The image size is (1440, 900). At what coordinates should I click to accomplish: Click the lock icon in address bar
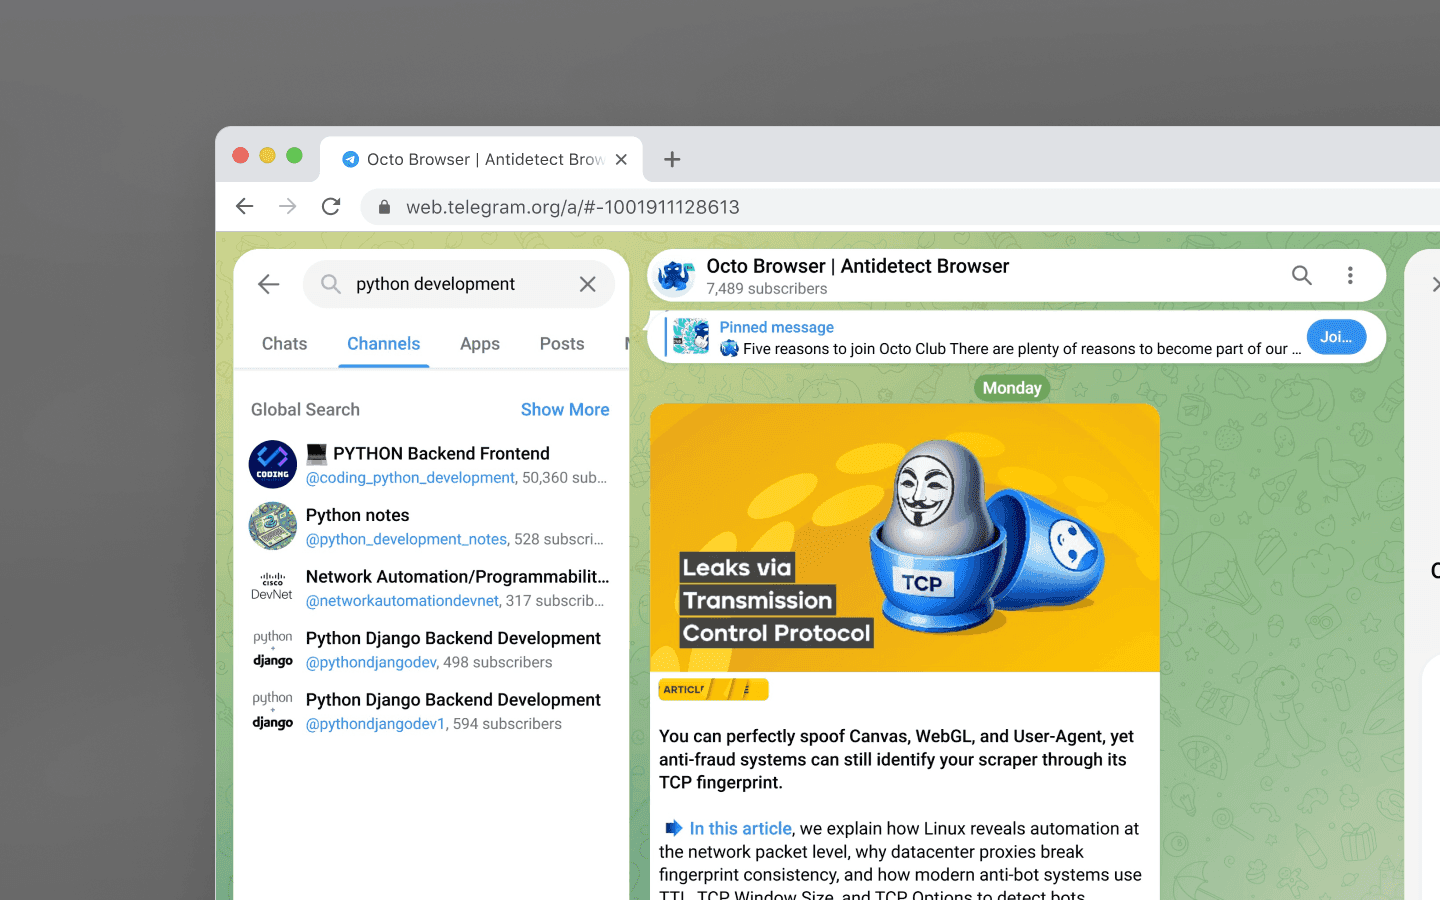point(384,207)
